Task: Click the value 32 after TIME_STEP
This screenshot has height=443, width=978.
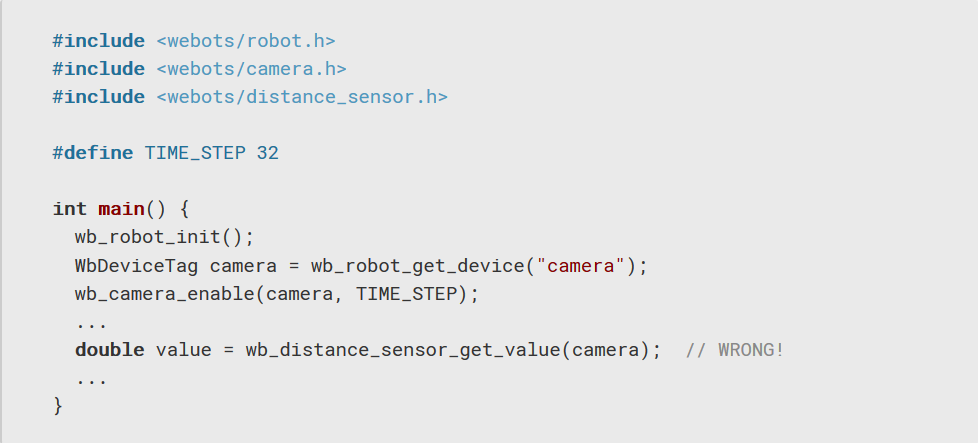Action: 267,153
